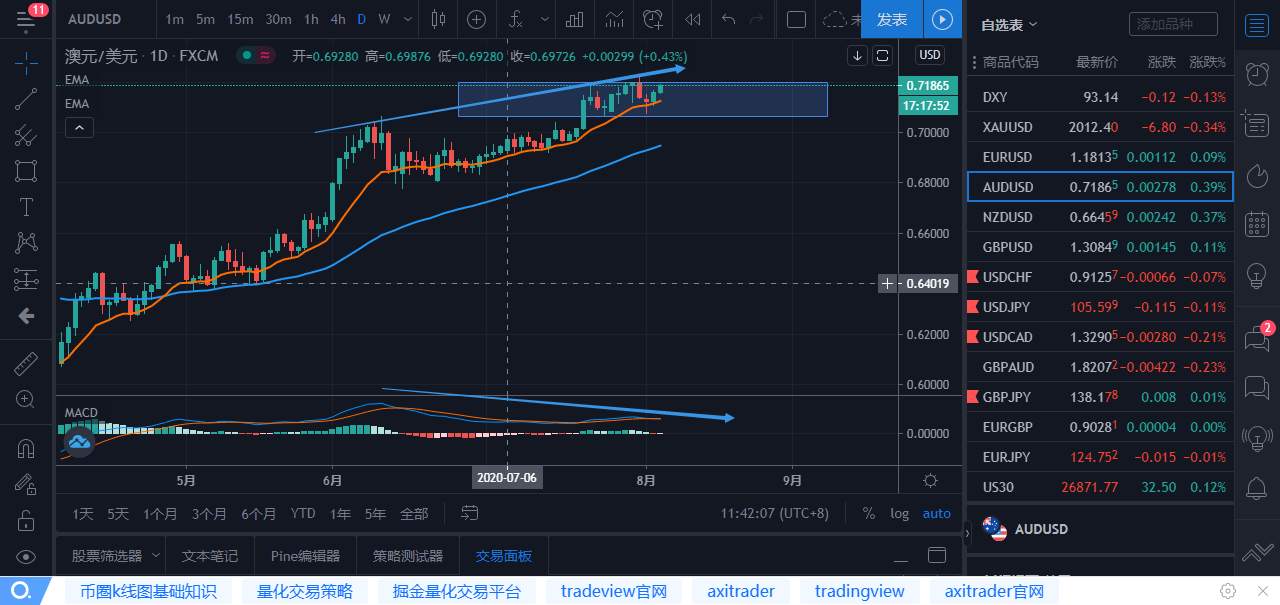Open the pitchfork and Gann tools
This screenshot has height=605, width=1280.
(x=26, y=135)
